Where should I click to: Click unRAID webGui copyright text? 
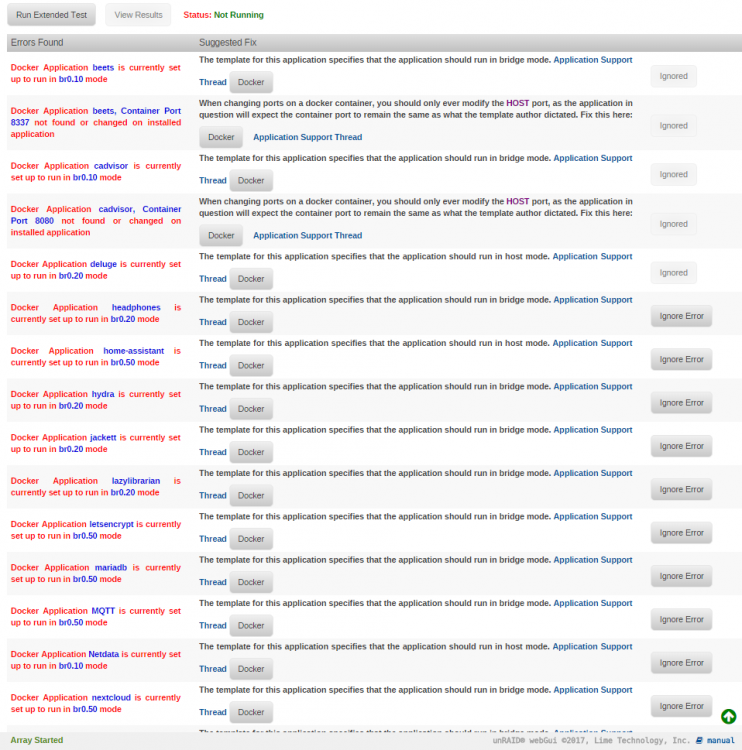591,740
